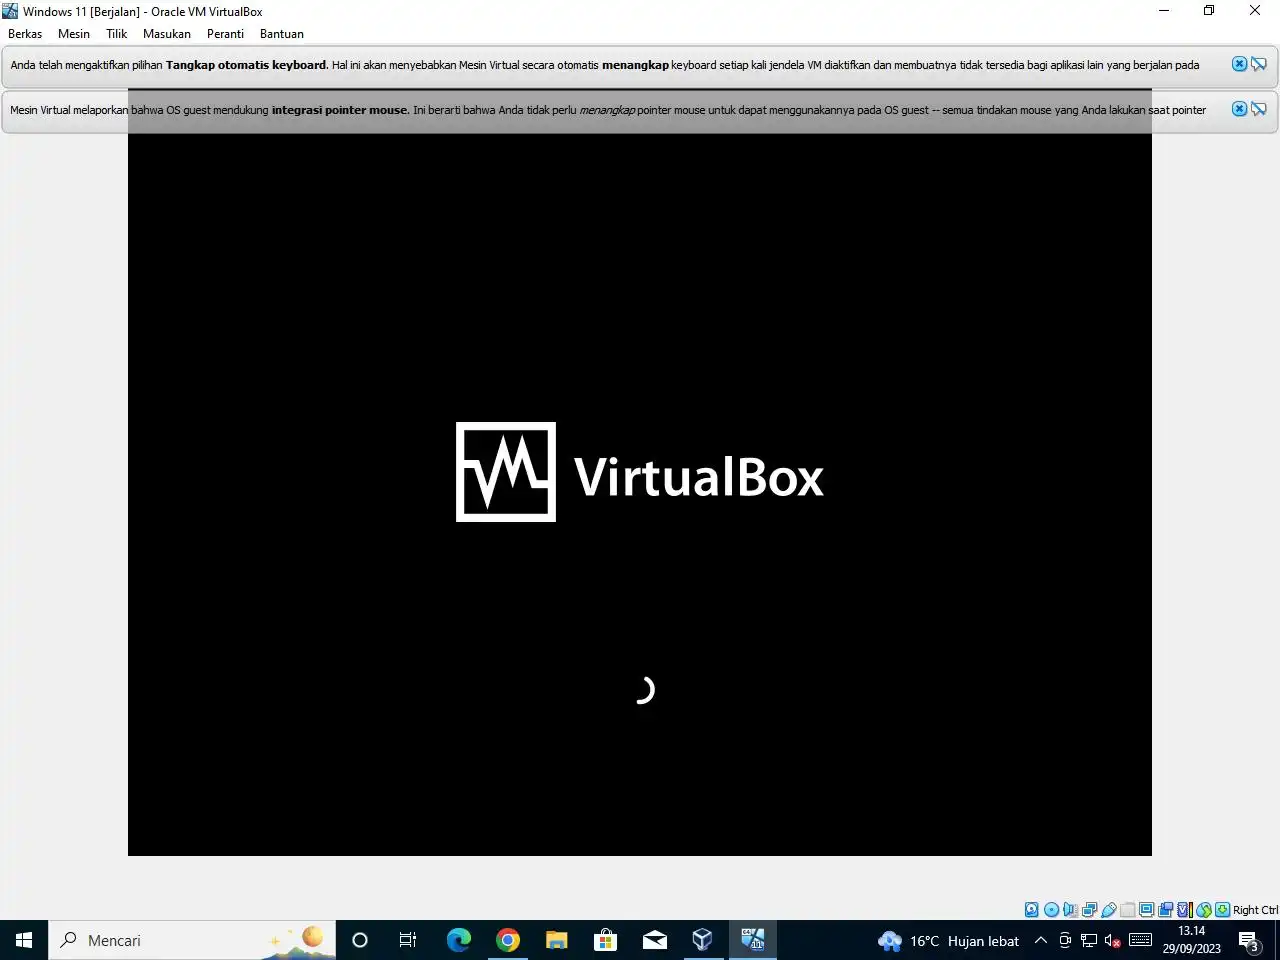Launch Google Chrome from taskbar
The width and height of the screenshot is (1280, 960).
[x=508, y=940]
